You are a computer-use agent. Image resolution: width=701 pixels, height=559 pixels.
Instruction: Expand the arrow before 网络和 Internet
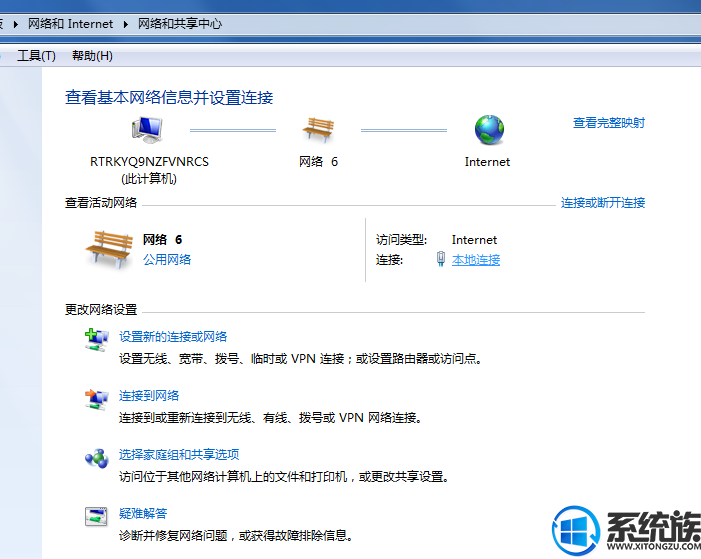[x=16, y=24]
